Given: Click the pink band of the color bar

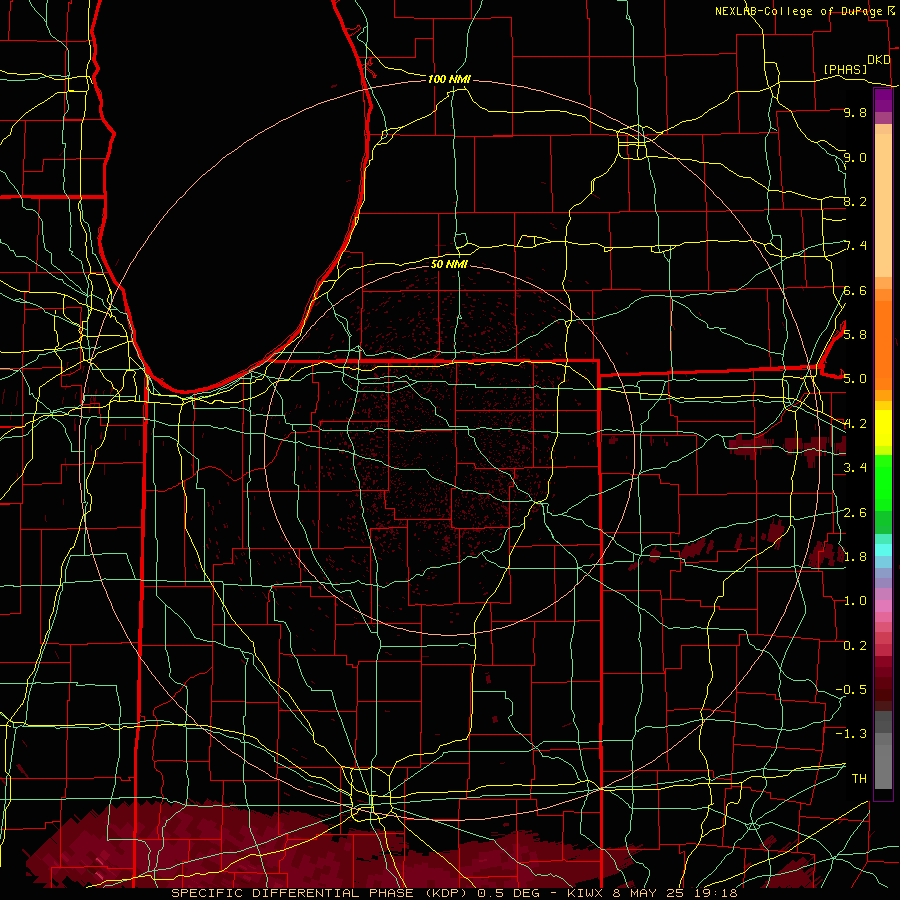Looking at the screenshot, I should click(x=883, y=606).
